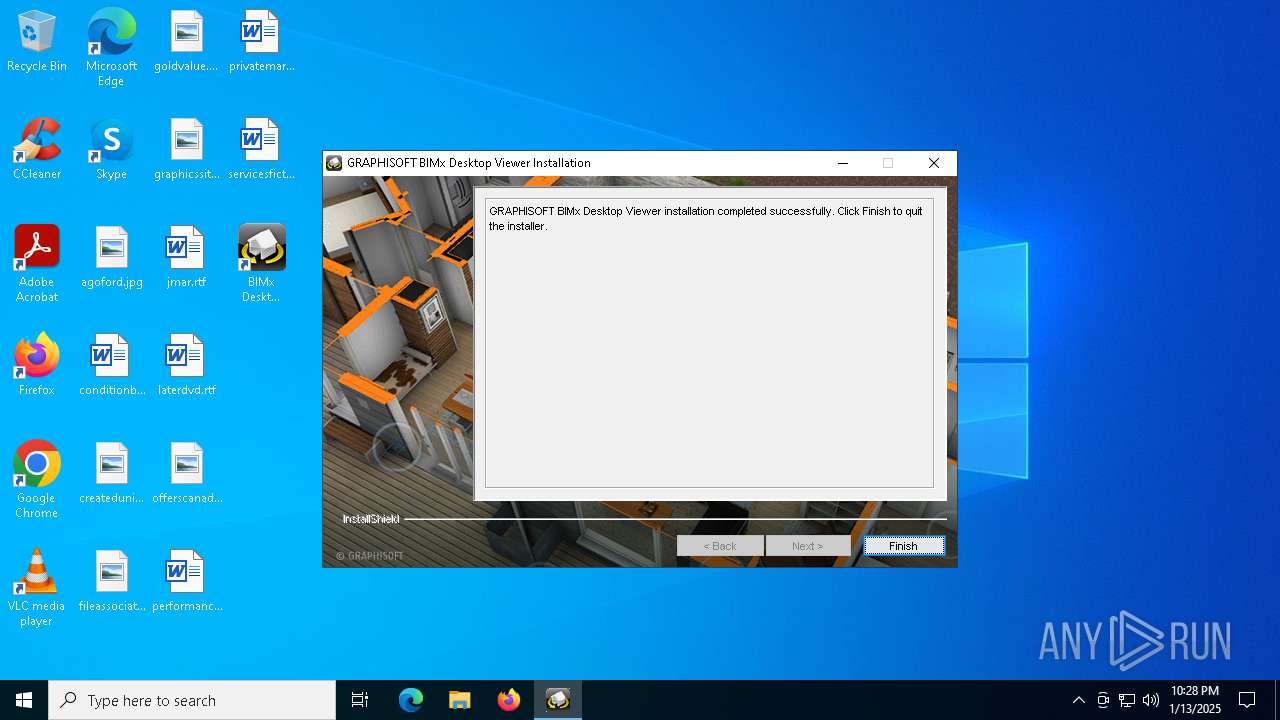This screenshot has width=1280, height=720.
Task: Select the createduni image file icon
Action: coord(111,473)
